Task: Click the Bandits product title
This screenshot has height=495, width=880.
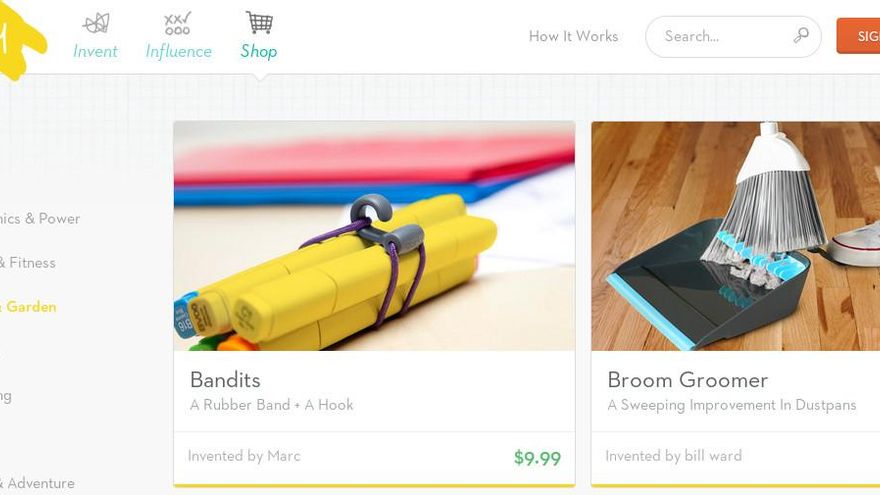Action: (225, 380)
